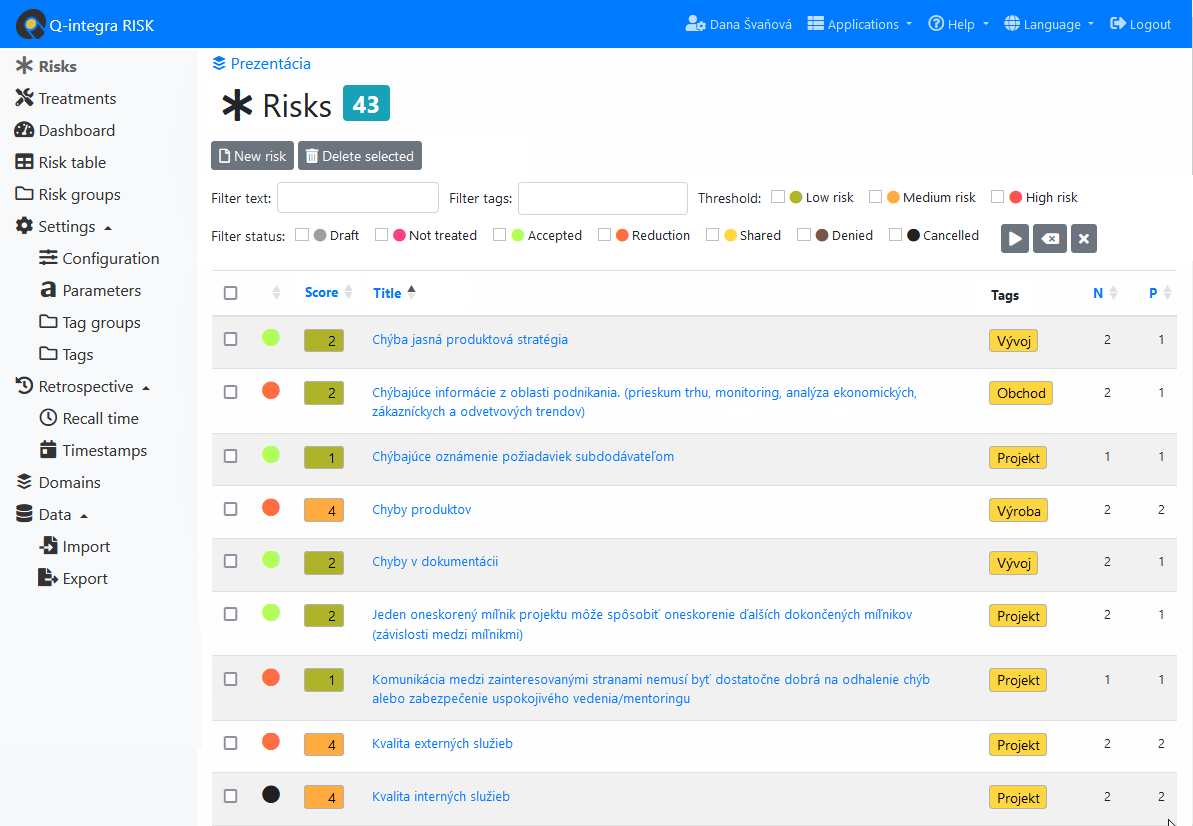Sort table by N column

point(1105,293)
